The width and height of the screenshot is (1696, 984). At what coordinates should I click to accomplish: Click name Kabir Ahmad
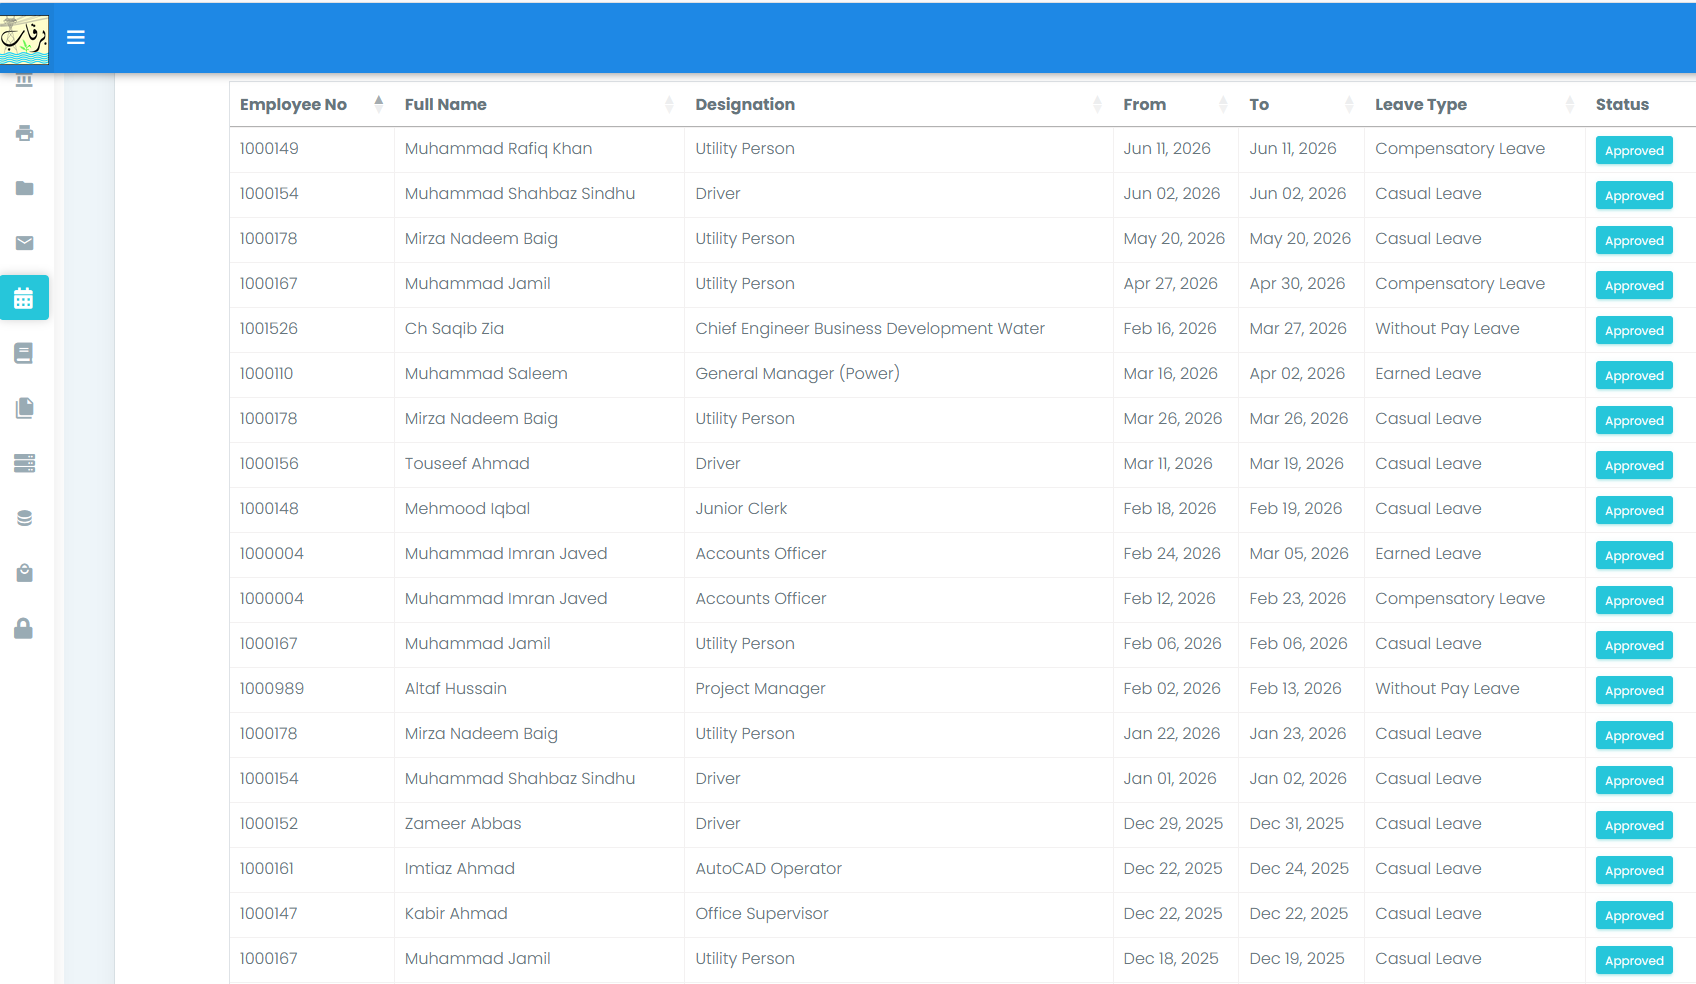[x=456, y=913]
